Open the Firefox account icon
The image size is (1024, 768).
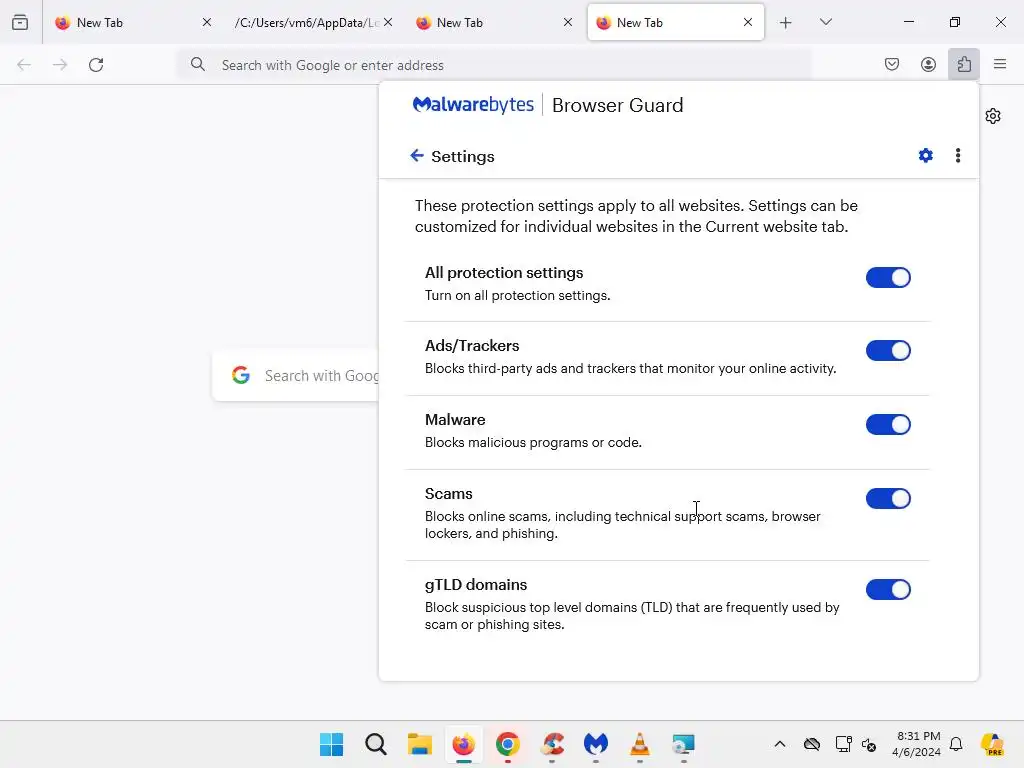928,64
